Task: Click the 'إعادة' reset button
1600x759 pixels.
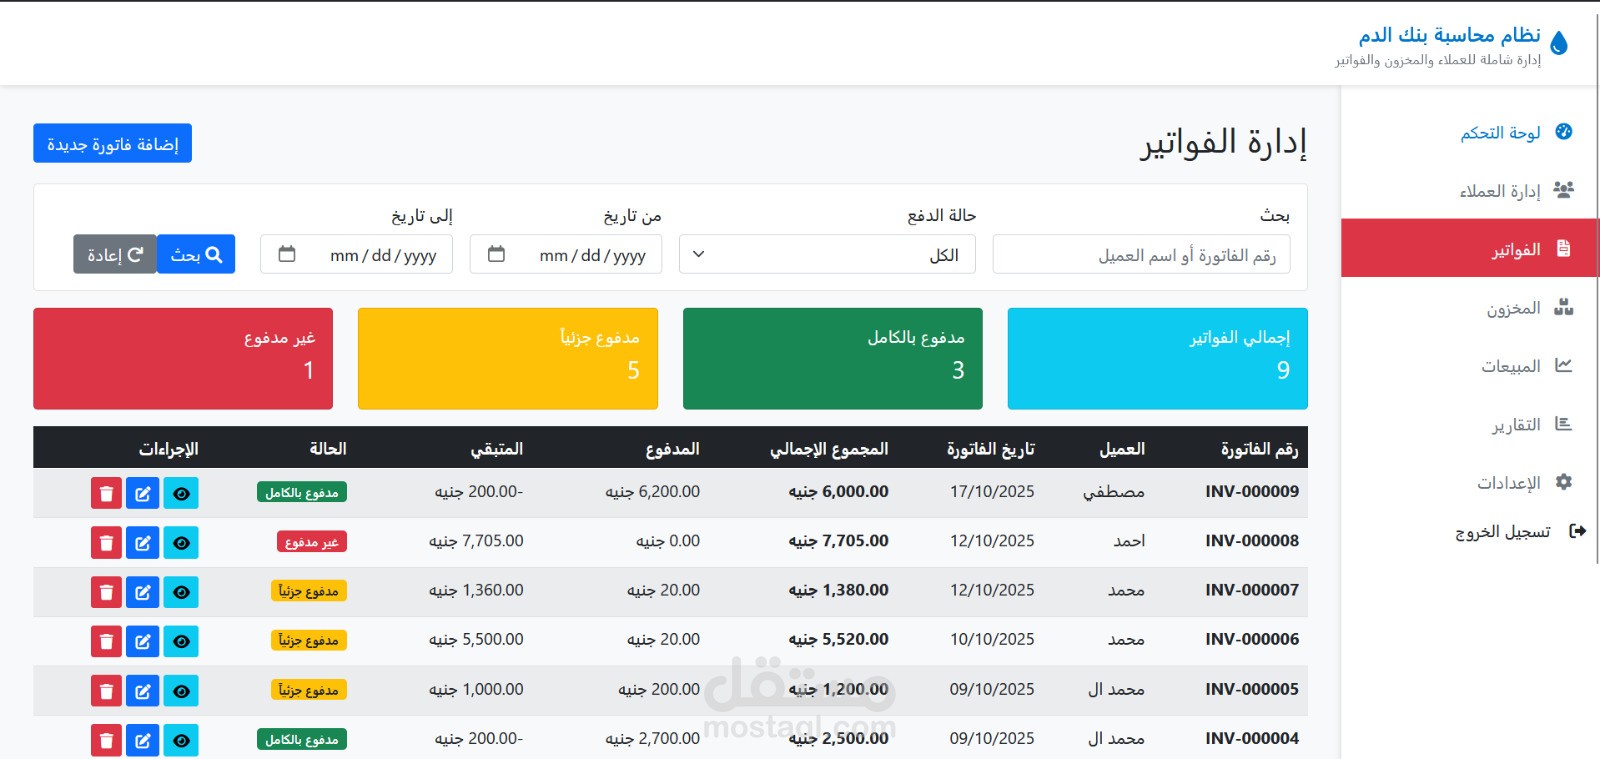Action: pos(115,254)
